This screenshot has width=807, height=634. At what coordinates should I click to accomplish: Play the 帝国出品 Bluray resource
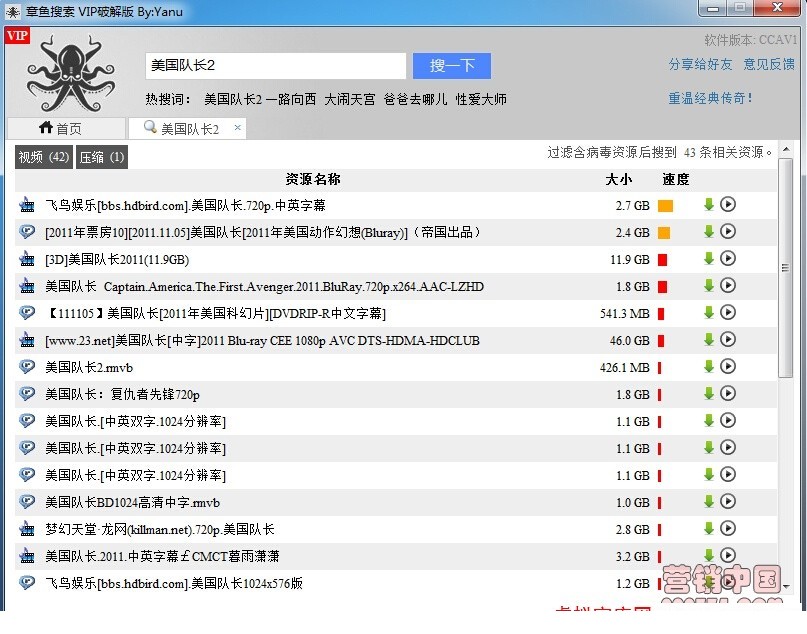pyautogui.click(x=728, y=232)
